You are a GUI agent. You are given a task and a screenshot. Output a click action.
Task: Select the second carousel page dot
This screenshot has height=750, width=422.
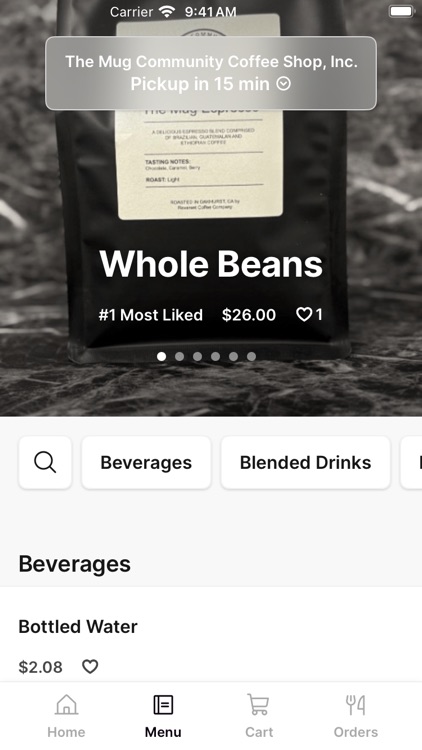pyautogui.click(x=179, y=356)
